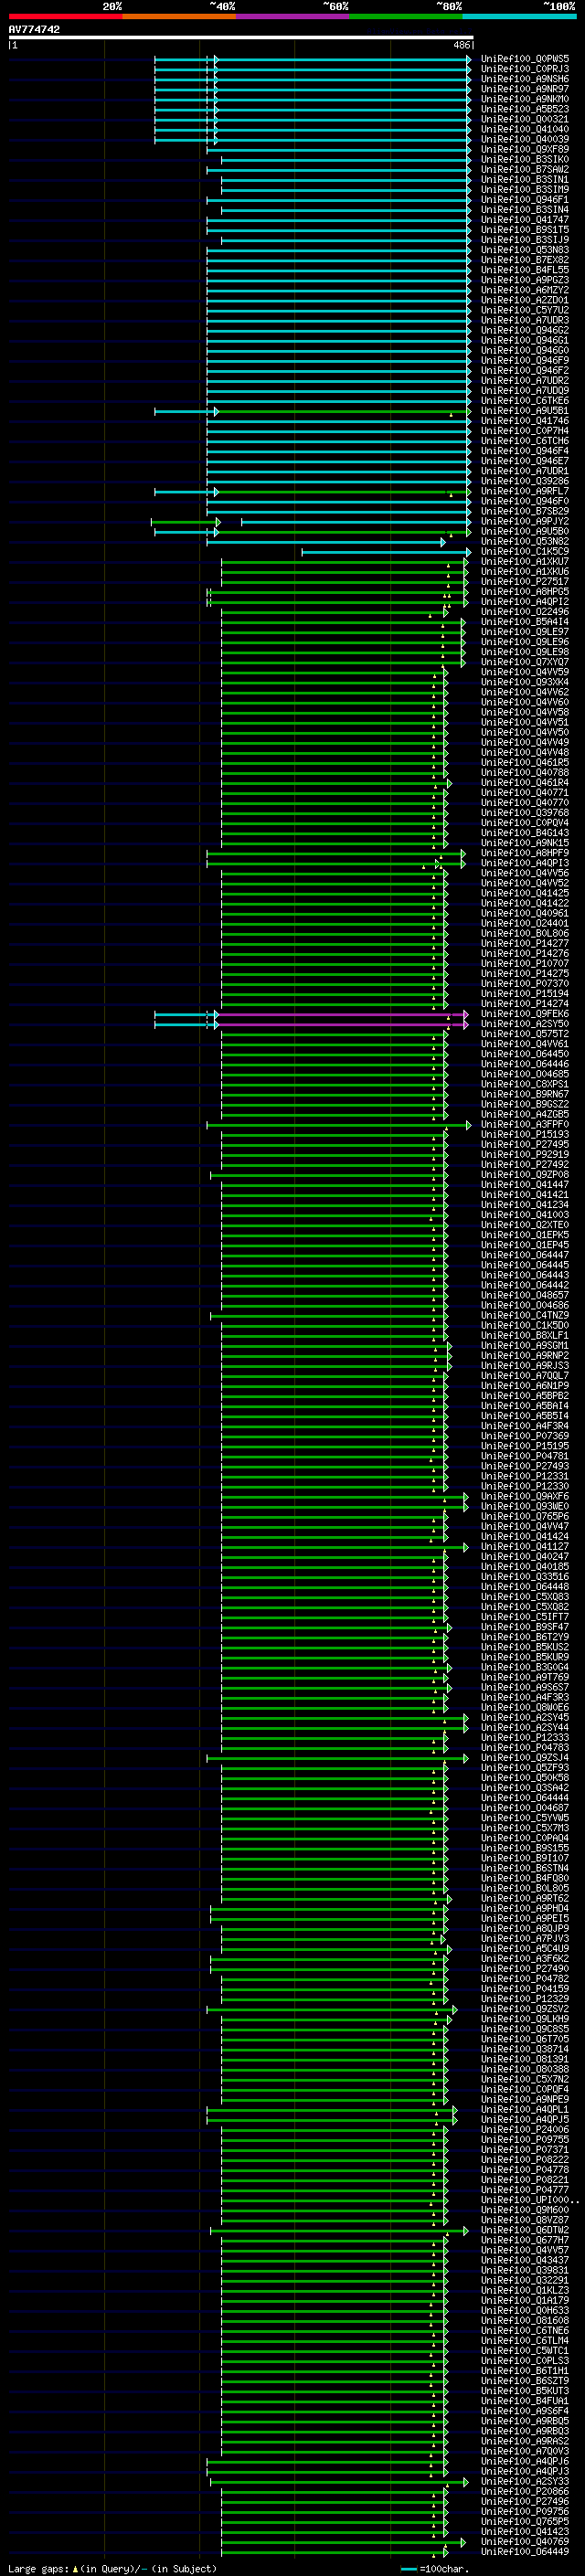Select UniRef100_Q93XK4 label
This screenshot has height=2576, width=585.
(525, 682)
